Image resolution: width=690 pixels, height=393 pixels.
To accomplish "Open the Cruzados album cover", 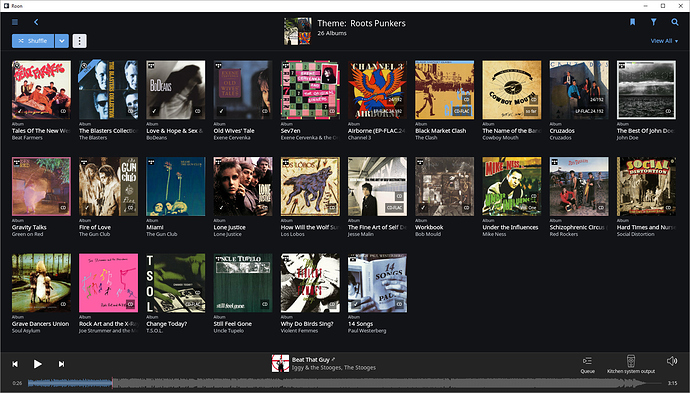I will (x=579, y=90).
